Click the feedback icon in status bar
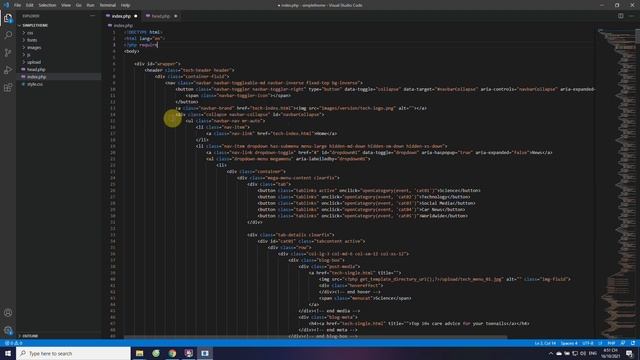The image size is (640, 360). 623,343
